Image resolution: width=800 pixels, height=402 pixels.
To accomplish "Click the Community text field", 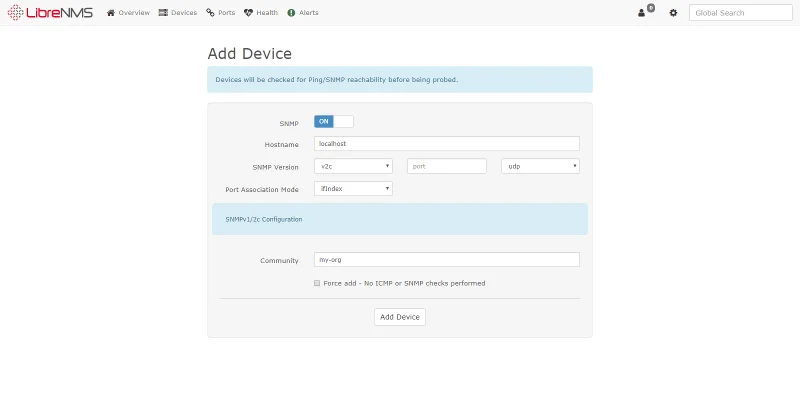I will point(446,259).
